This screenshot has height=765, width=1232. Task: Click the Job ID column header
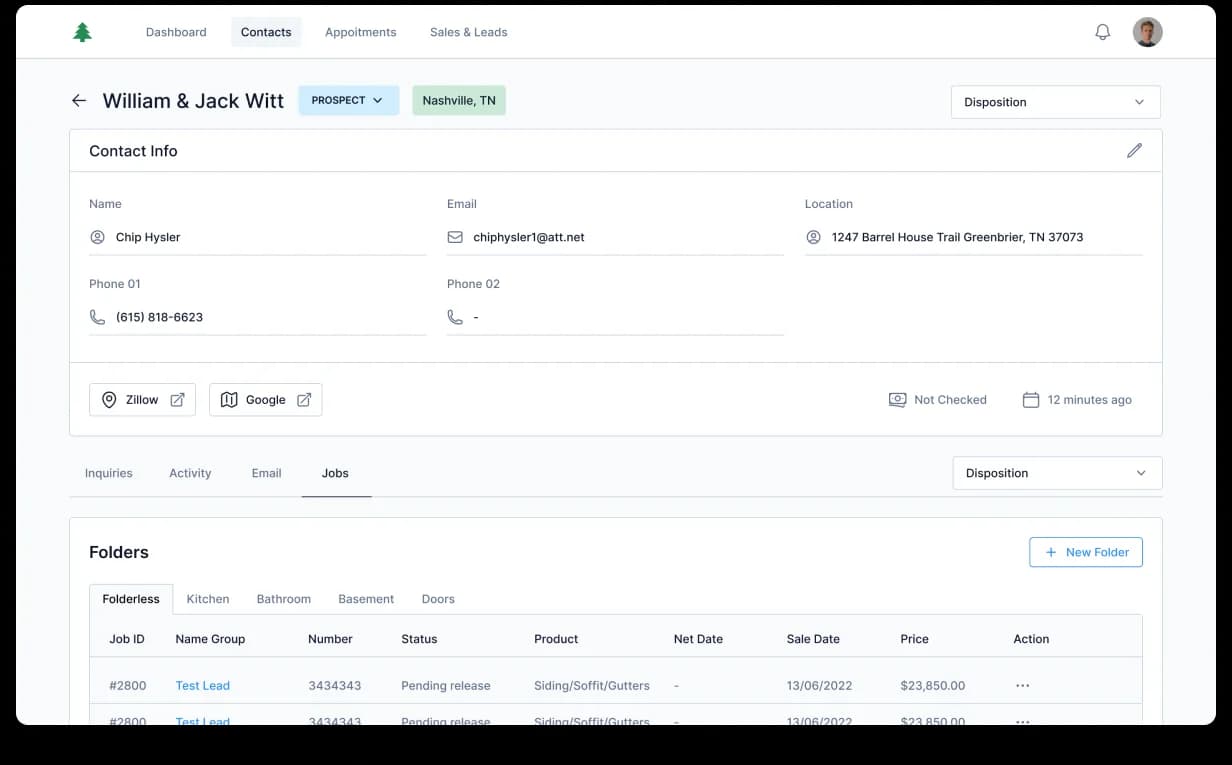click(127, 639)
